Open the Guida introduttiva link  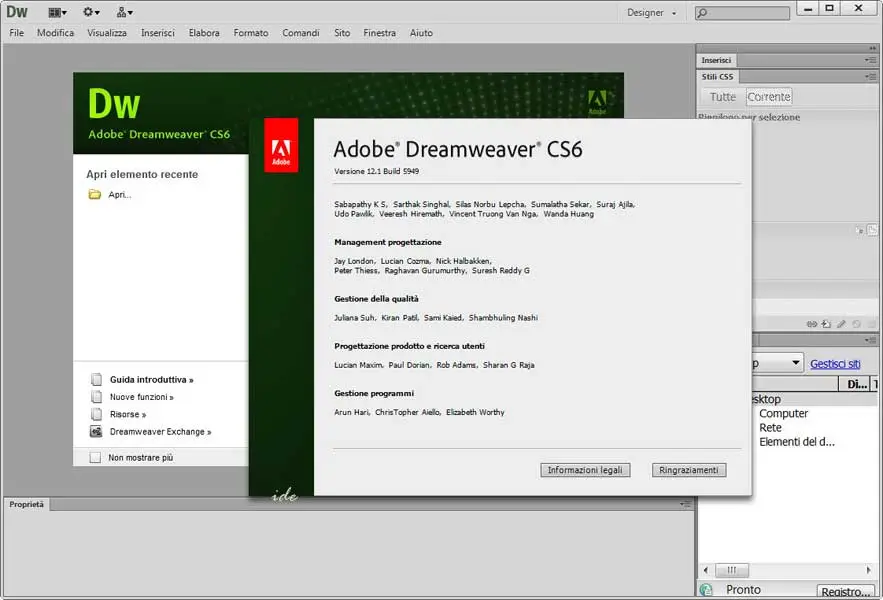click(x=151, y=380)
